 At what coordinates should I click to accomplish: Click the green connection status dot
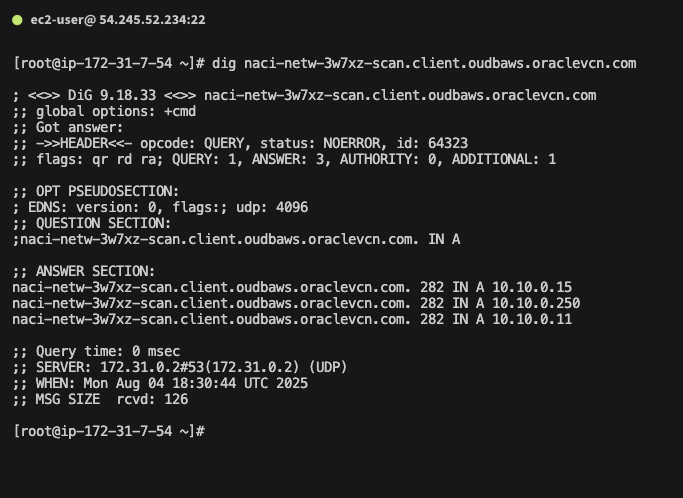17,20
